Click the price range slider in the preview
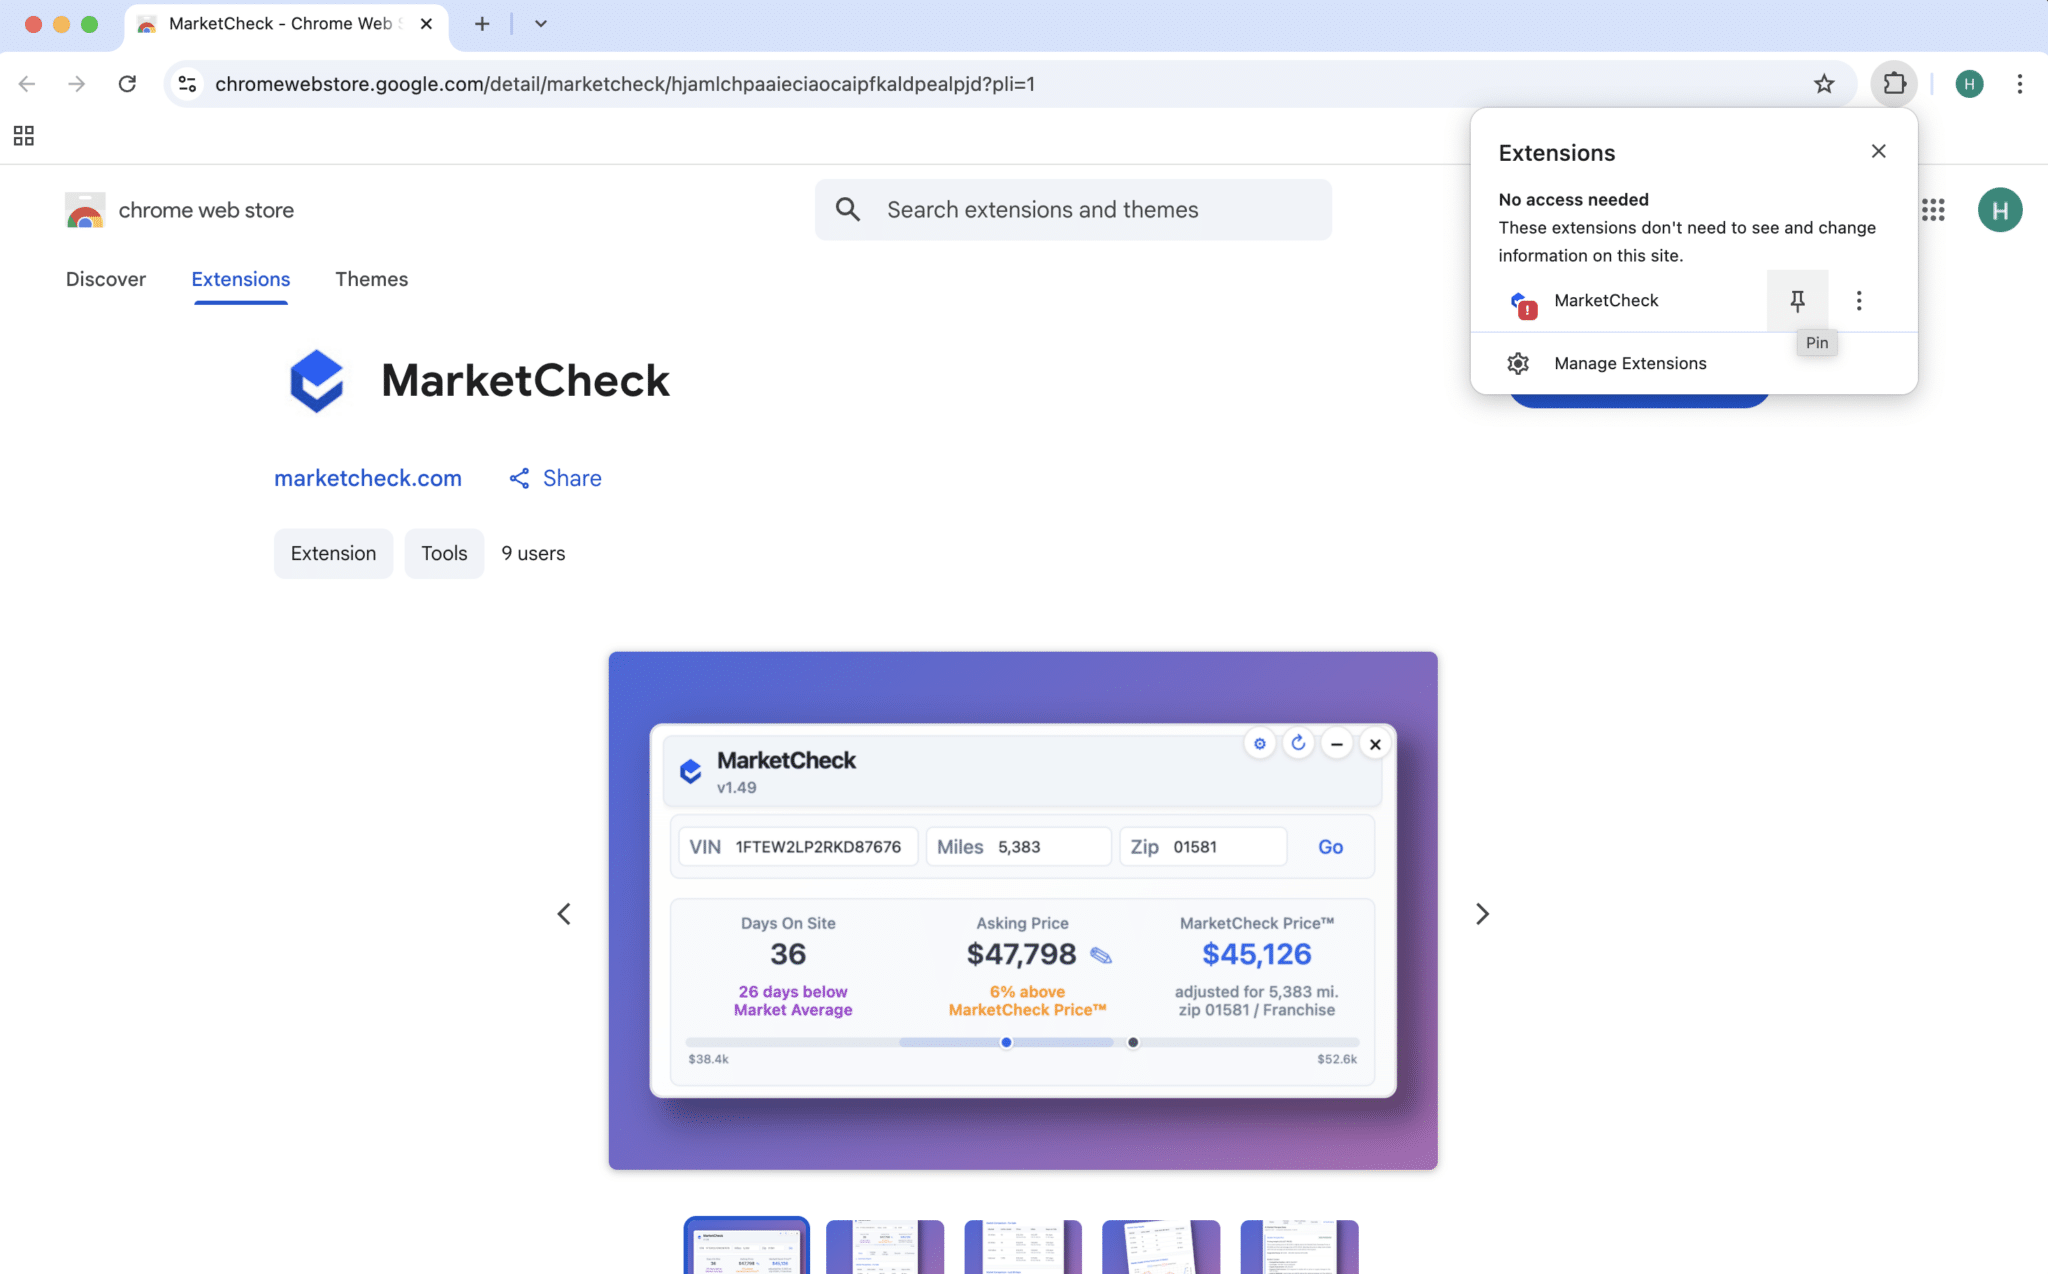This screenshot has height=1274, width=2048. (x=1005, y=1042)
